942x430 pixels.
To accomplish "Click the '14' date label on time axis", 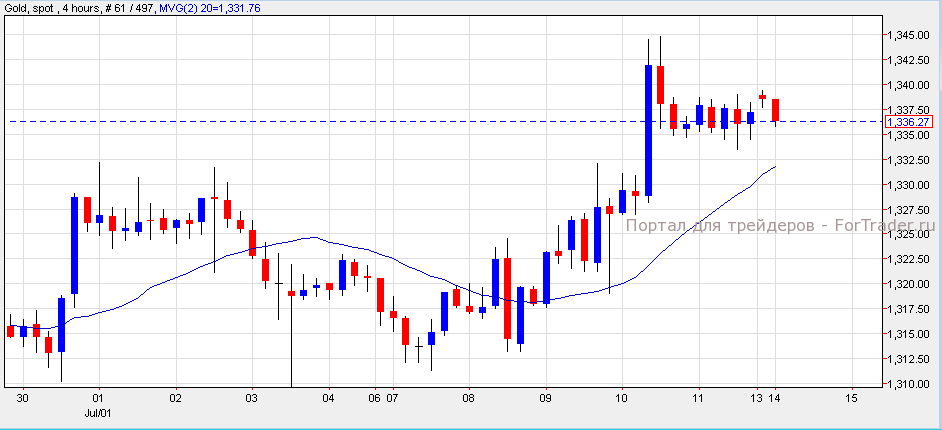I will [x=775, y=398].
